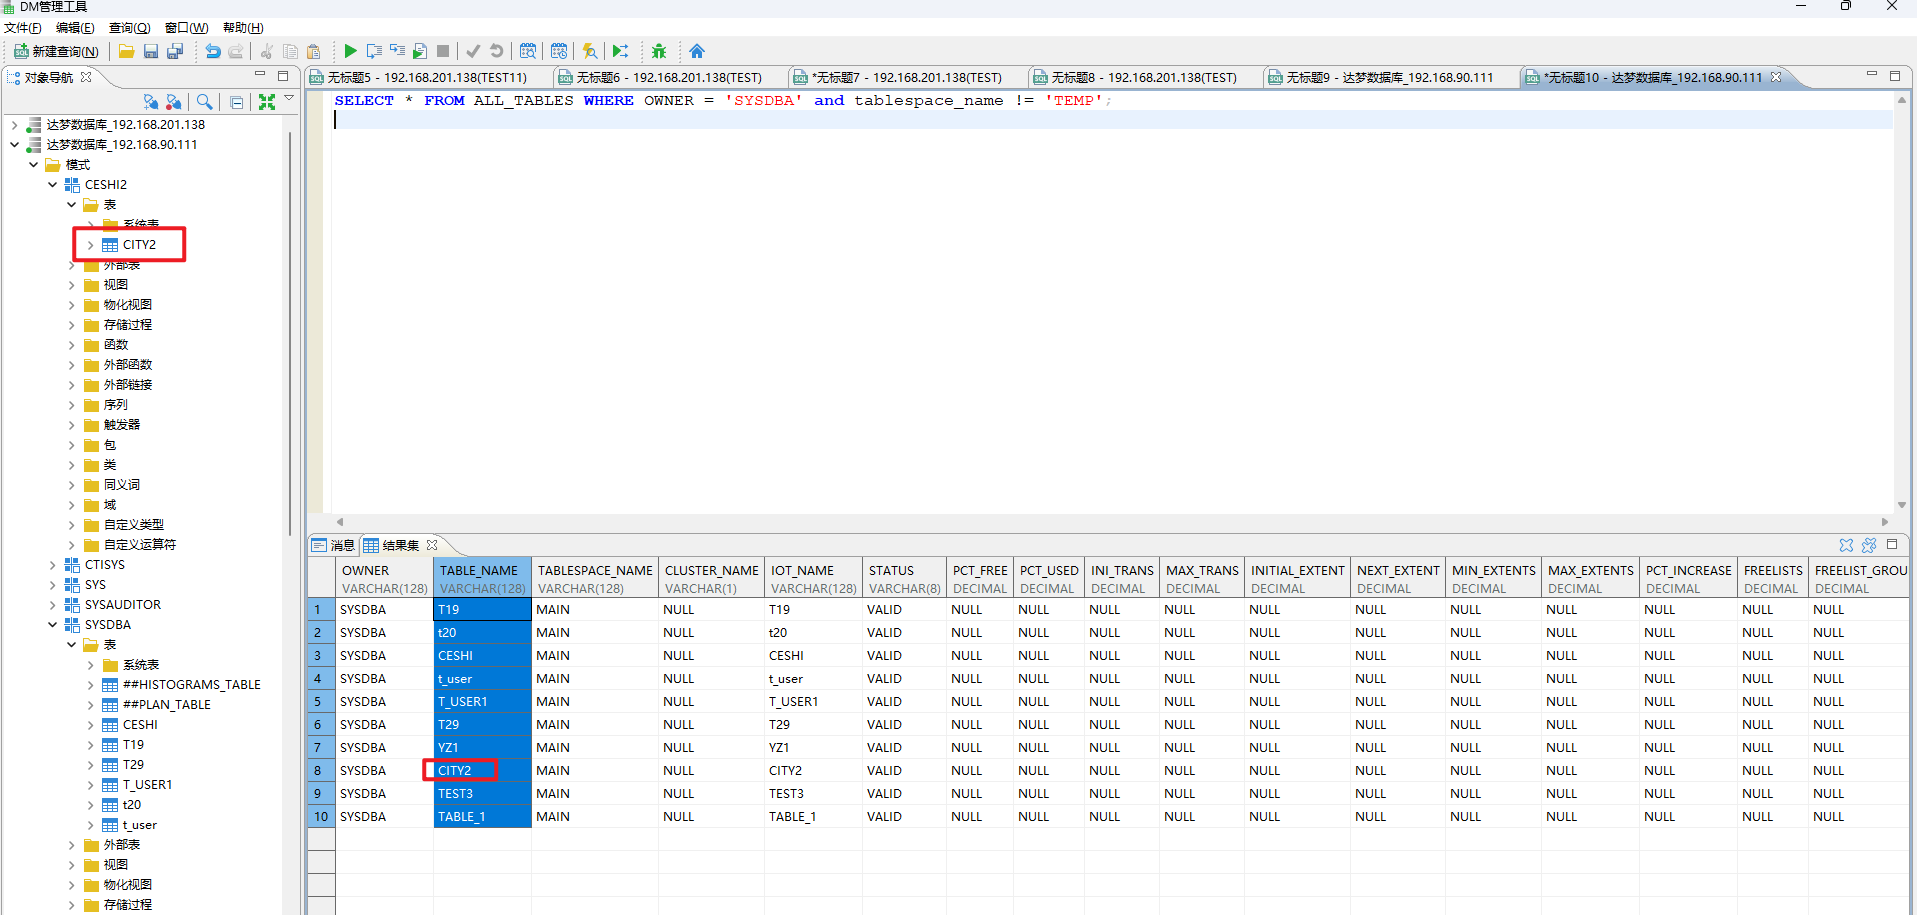Collapse the CESHI2 schema node
Image resolution: width=1917 pixels, height=915 pixels.
coord(52,185)
